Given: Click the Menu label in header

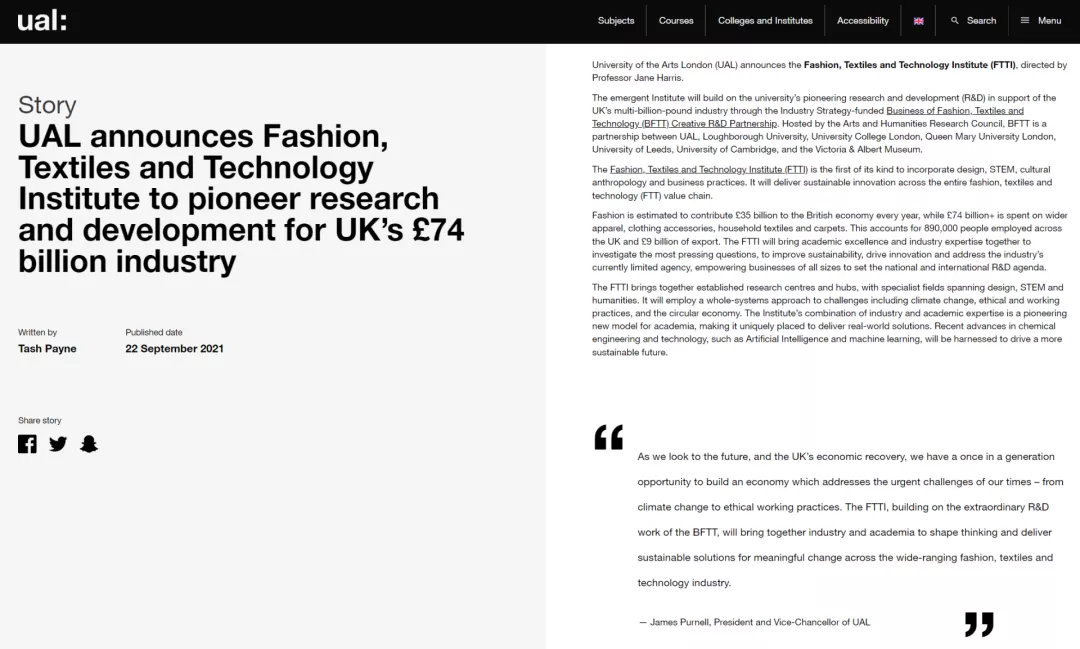Looking at the screenshot, I should pos(1050,21).
